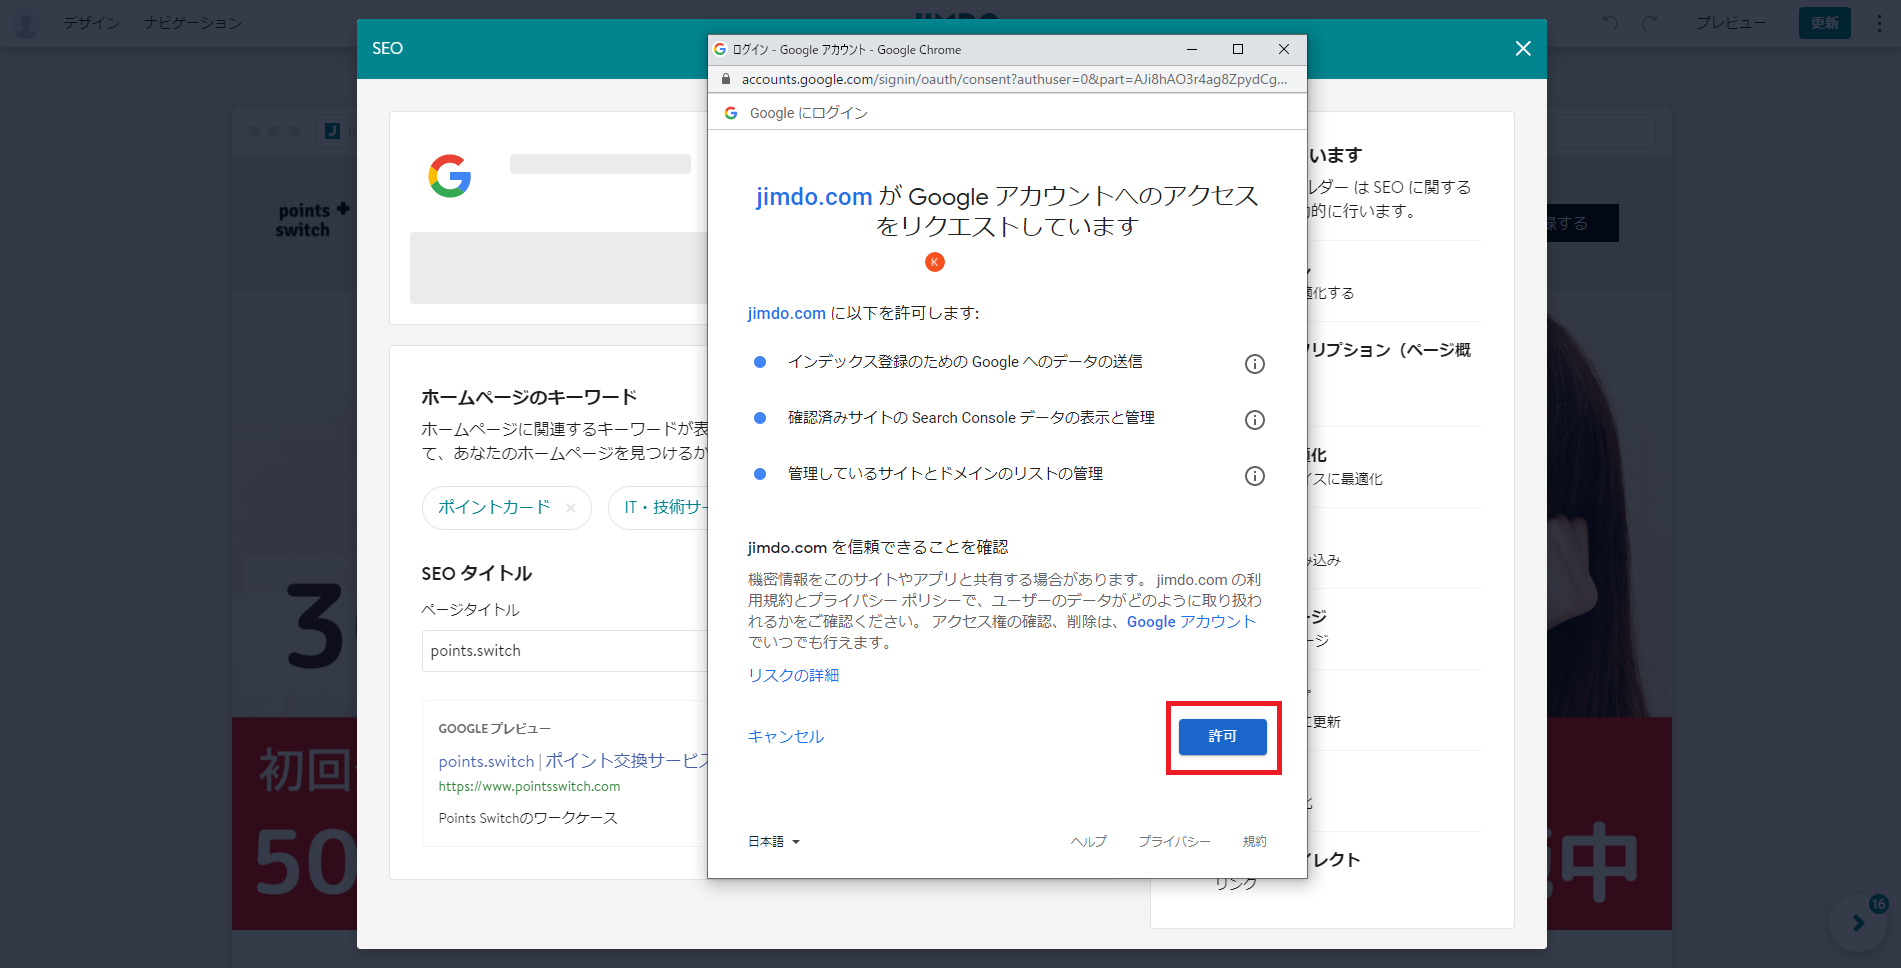Click the lock icon in address bar
1901x968 pixels.
click(726, 79)
